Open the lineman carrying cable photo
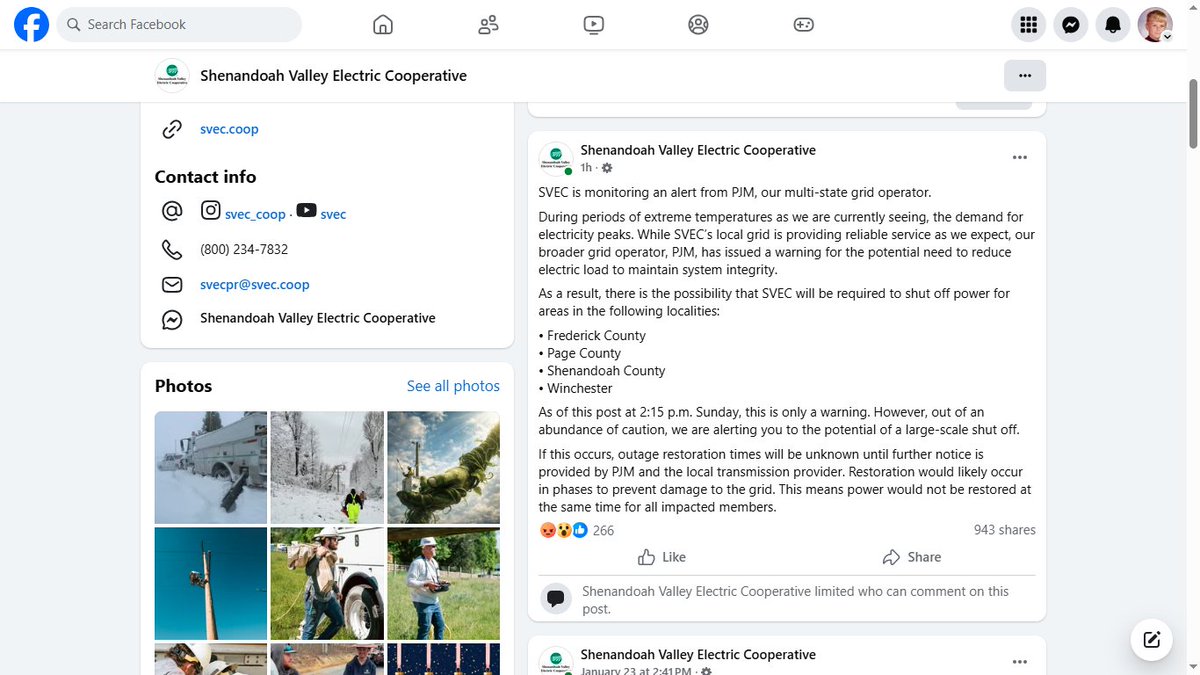 point(327,584)
